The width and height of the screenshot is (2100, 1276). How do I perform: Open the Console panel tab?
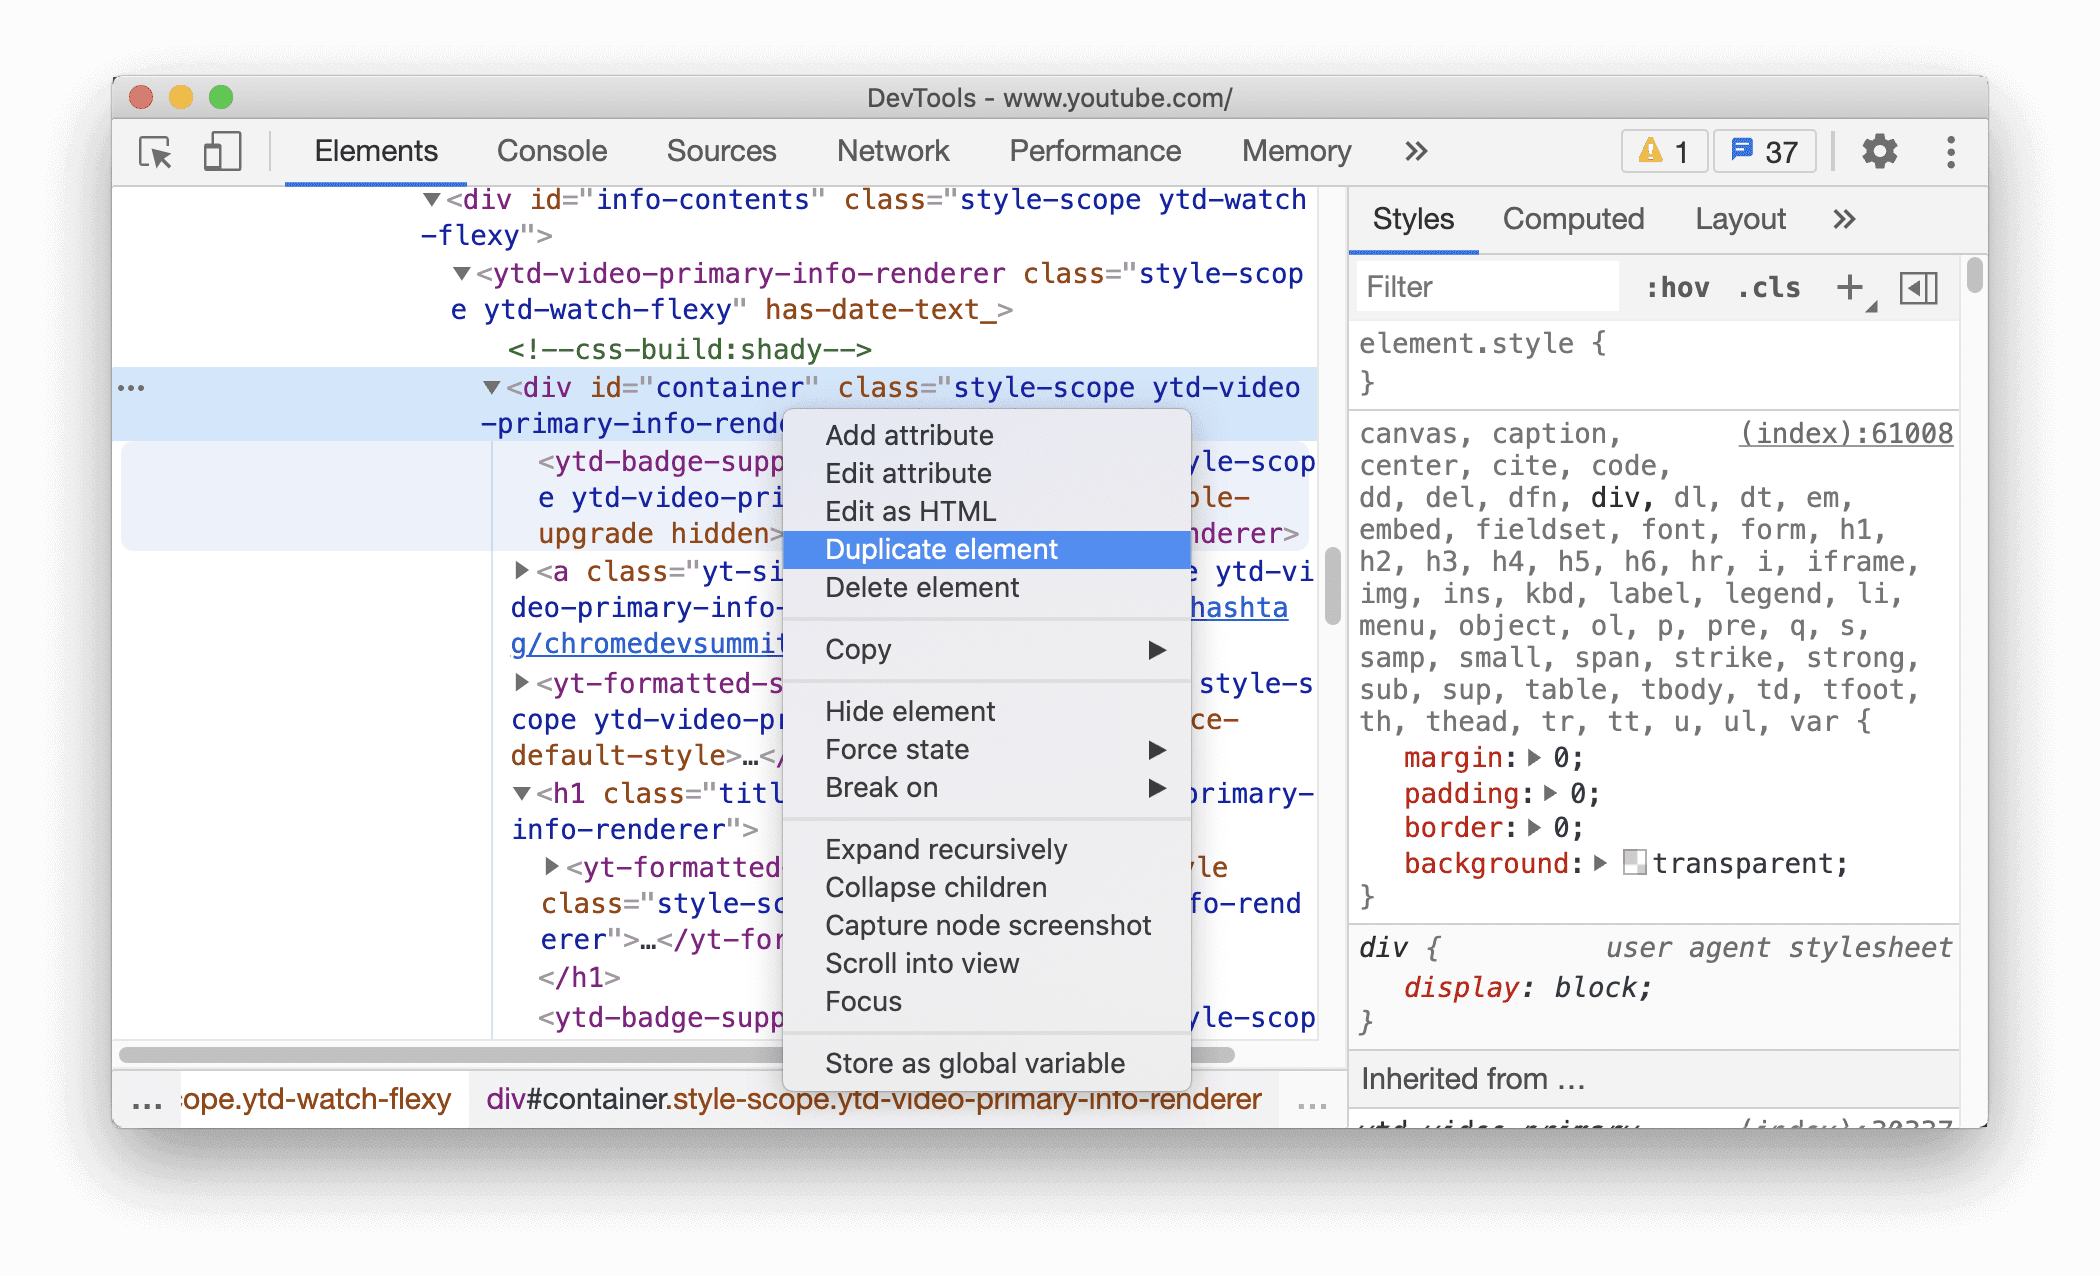tap(549, 151)
